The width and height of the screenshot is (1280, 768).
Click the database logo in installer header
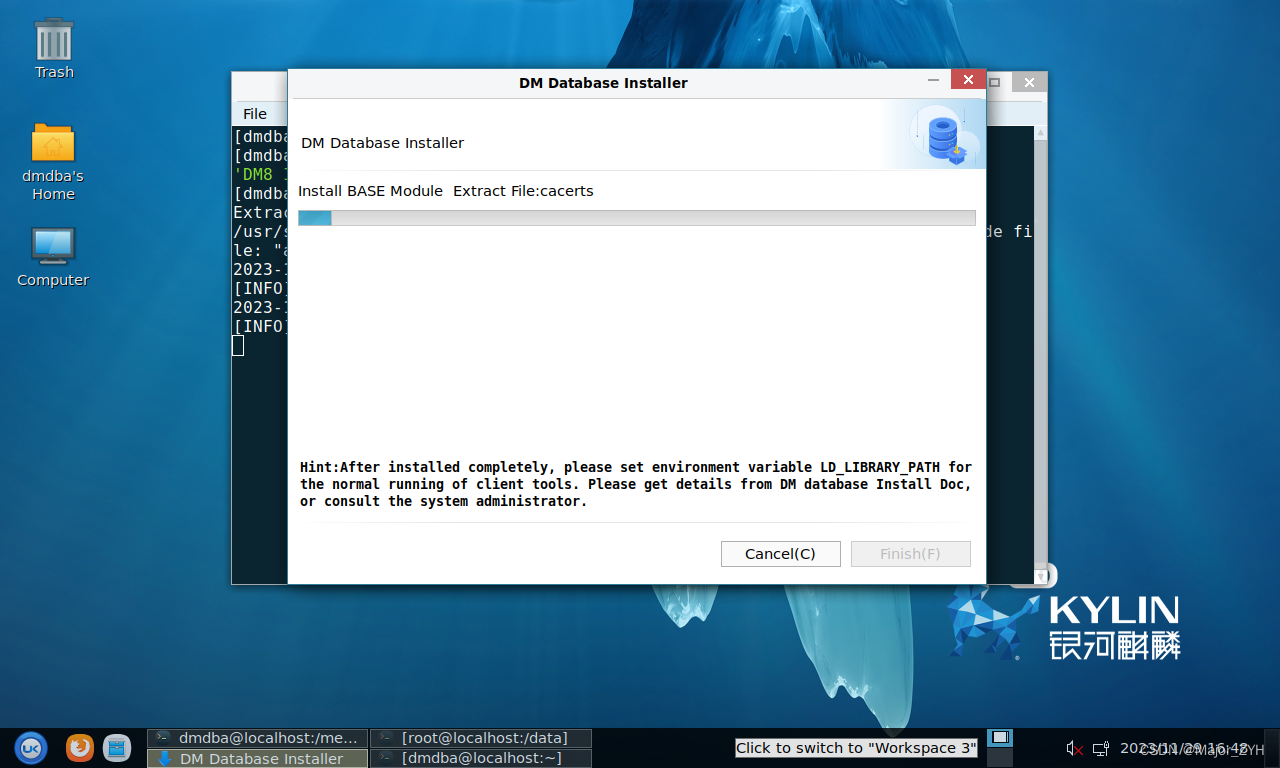[943, 138]
